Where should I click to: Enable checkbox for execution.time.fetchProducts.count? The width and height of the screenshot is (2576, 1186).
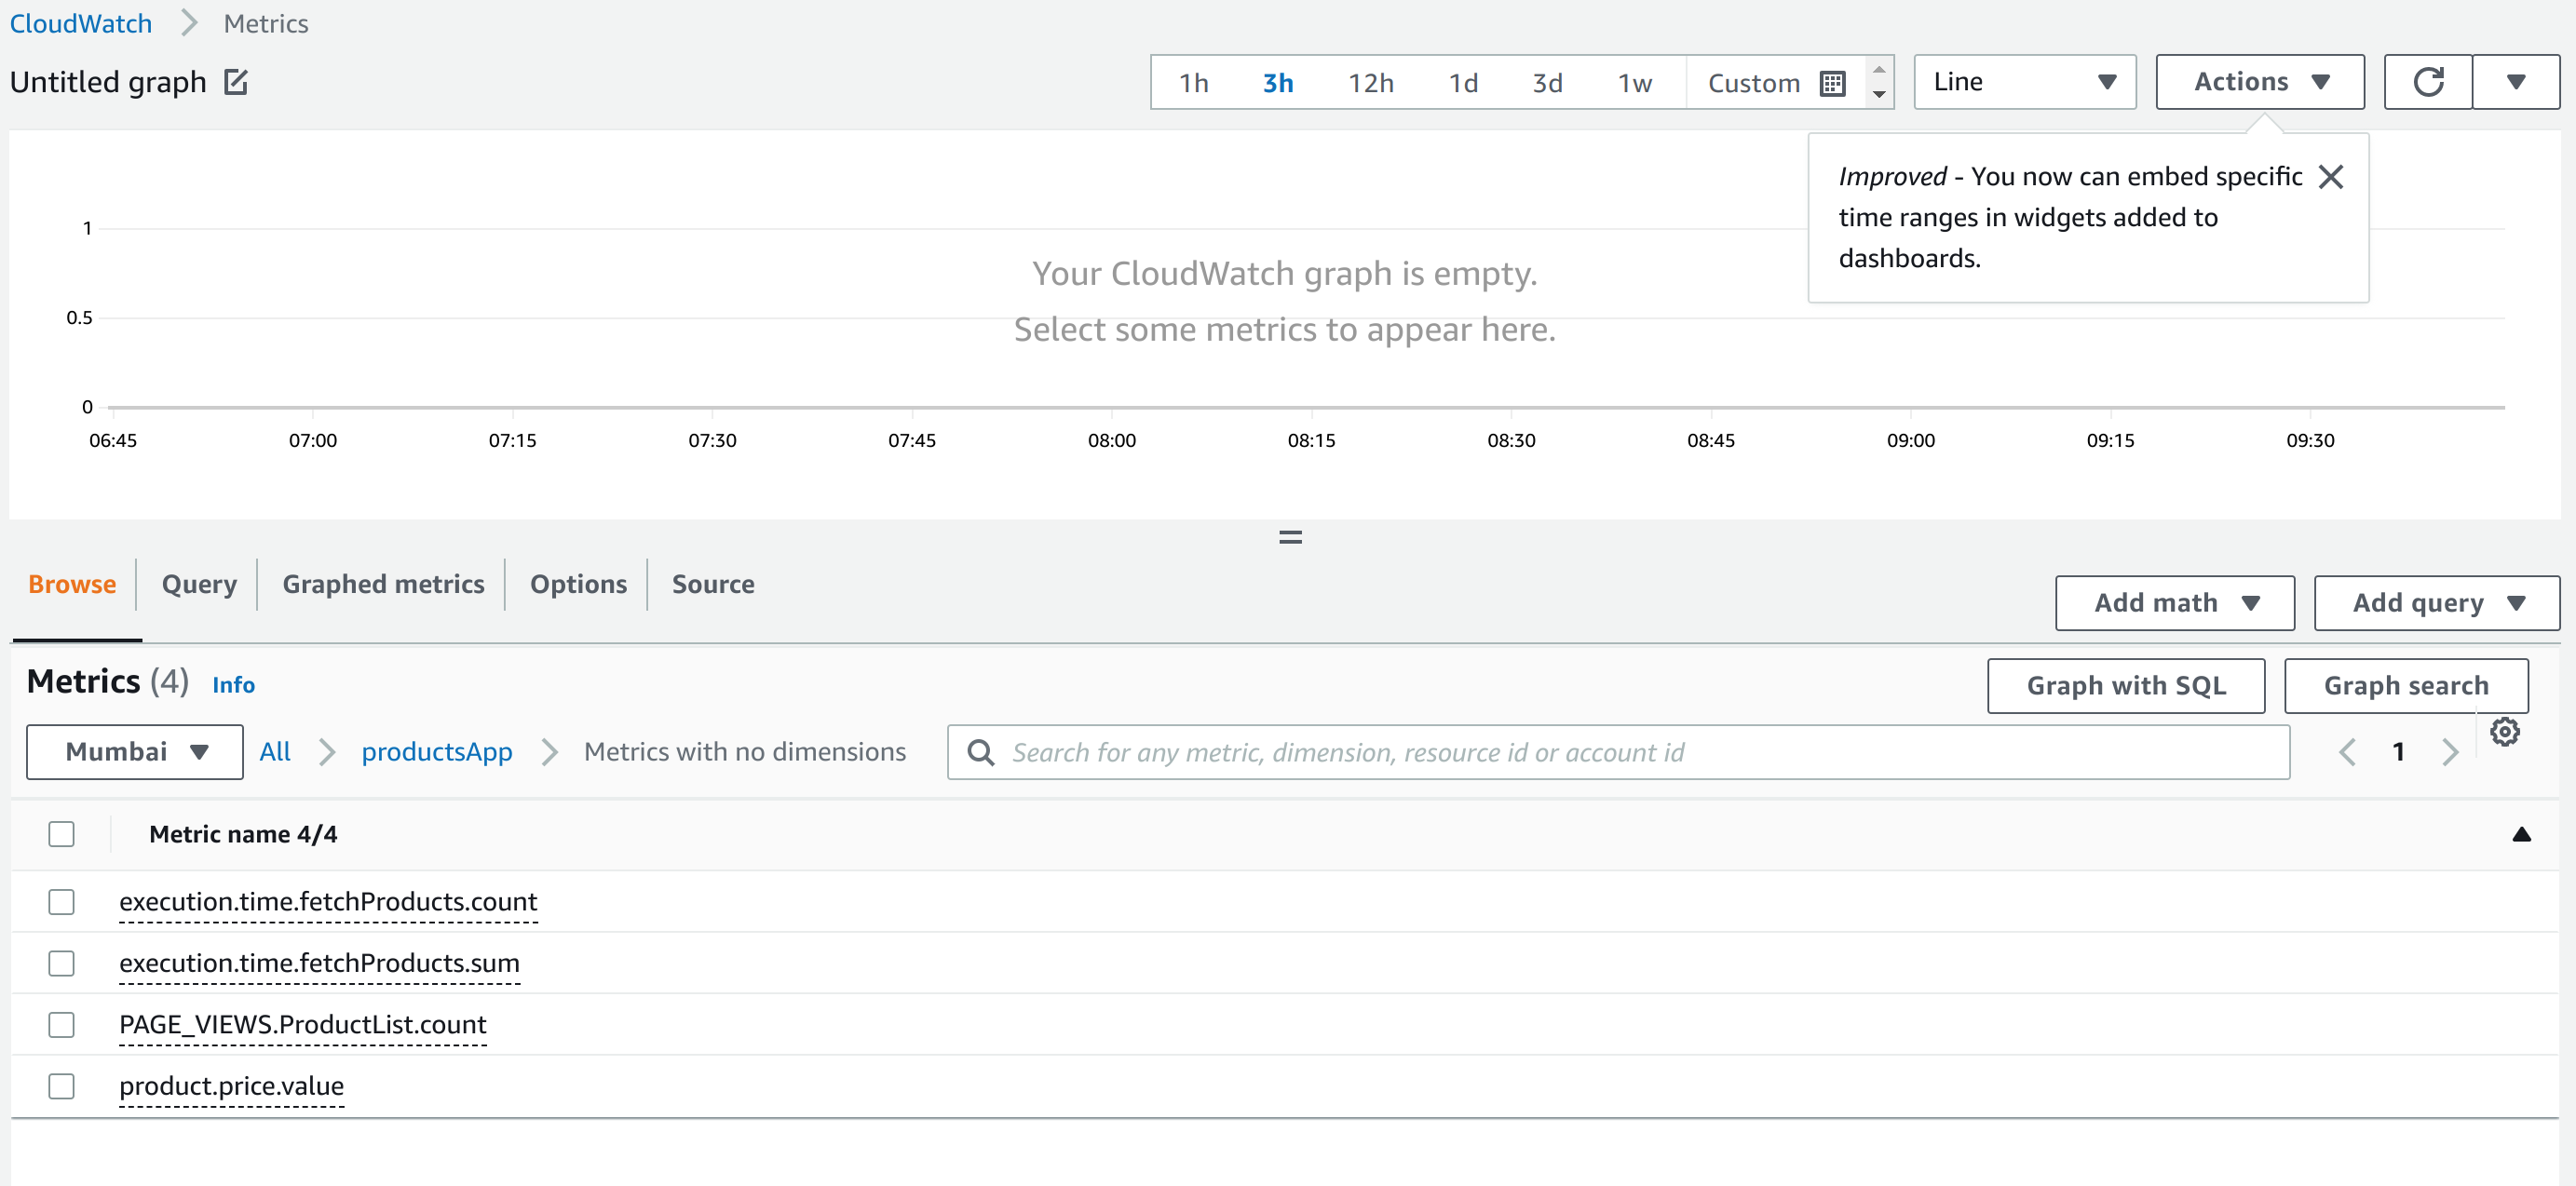click(62, 900)
